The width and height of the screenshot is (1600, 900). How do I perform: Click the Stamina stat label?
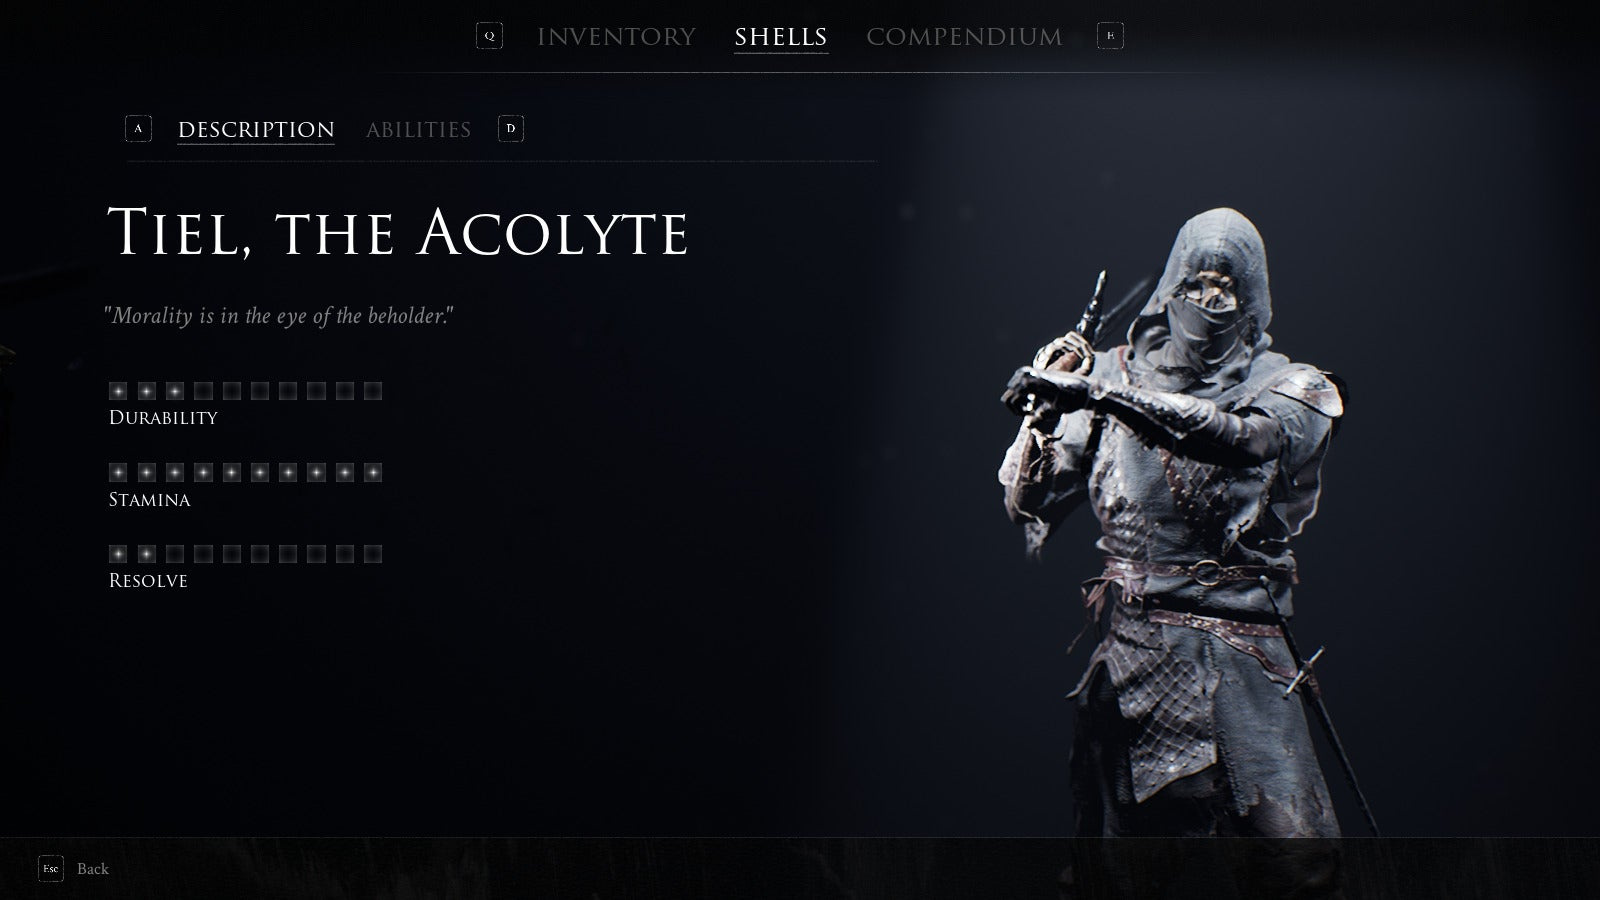(x=149, y=500)
